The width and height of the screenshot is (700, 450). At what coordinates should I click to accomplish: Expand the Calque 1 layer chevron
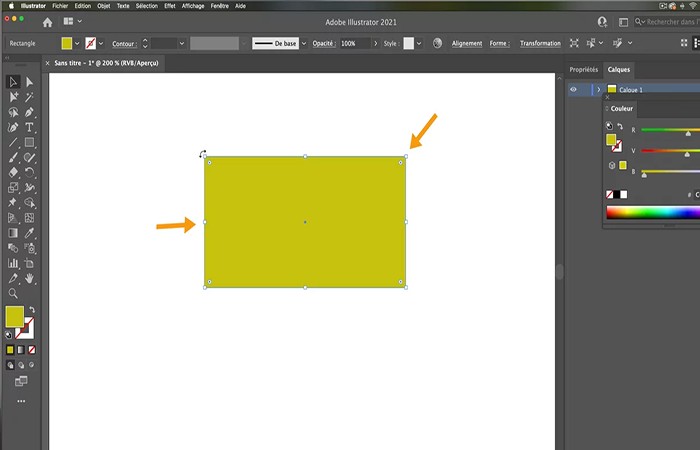pyautogui.click(x=598, y=90)
